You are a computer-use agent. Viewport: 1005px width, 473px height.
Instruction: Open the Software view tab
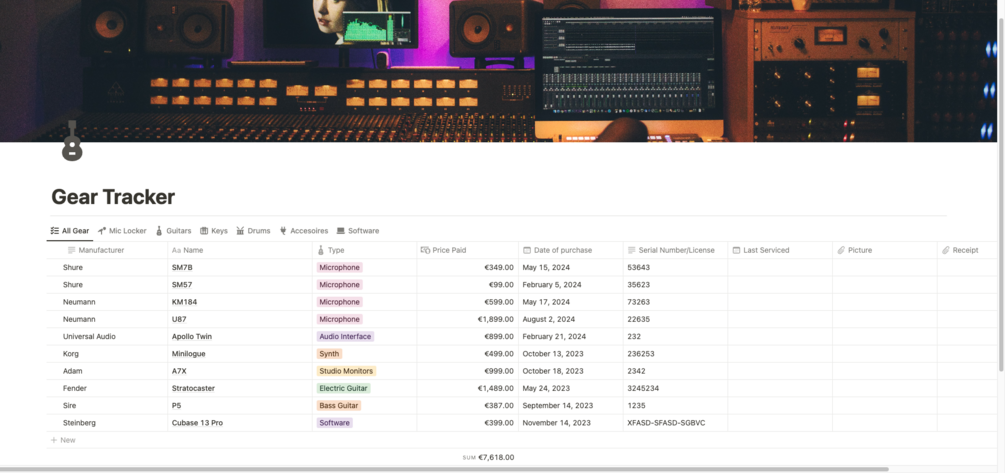coord(358,231)
